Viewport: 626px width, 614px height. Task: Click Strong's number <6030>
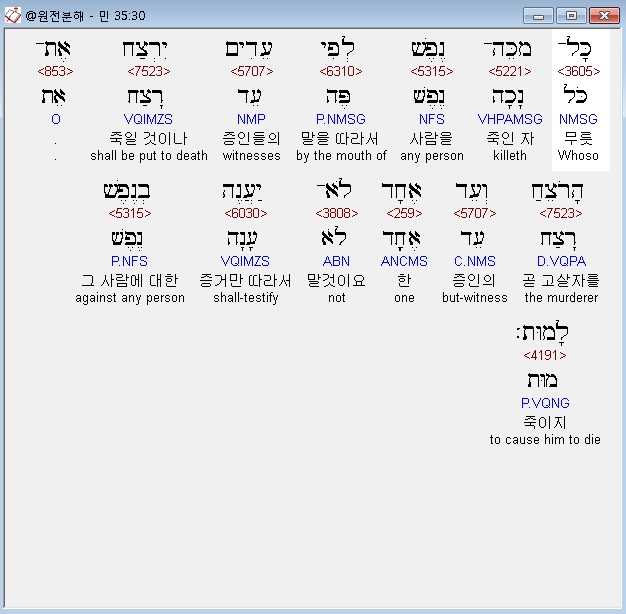(x=246, y=213)
